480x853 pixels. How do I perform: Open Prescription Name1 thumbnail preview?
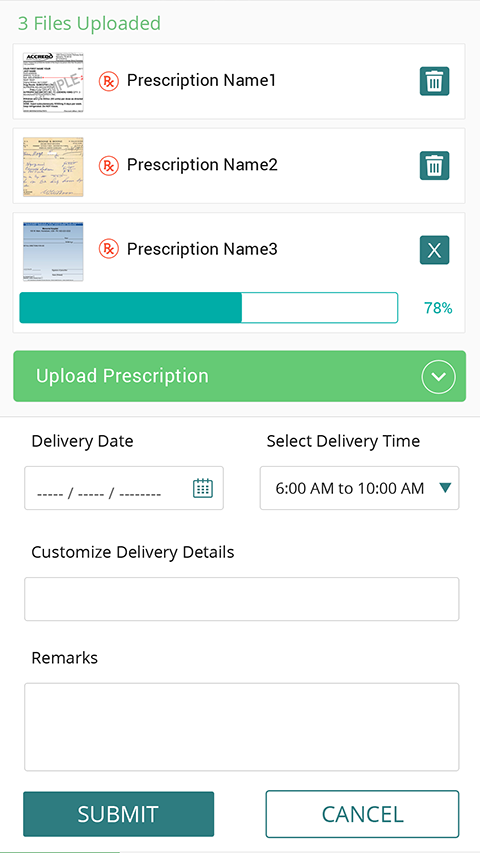(53, 82)
